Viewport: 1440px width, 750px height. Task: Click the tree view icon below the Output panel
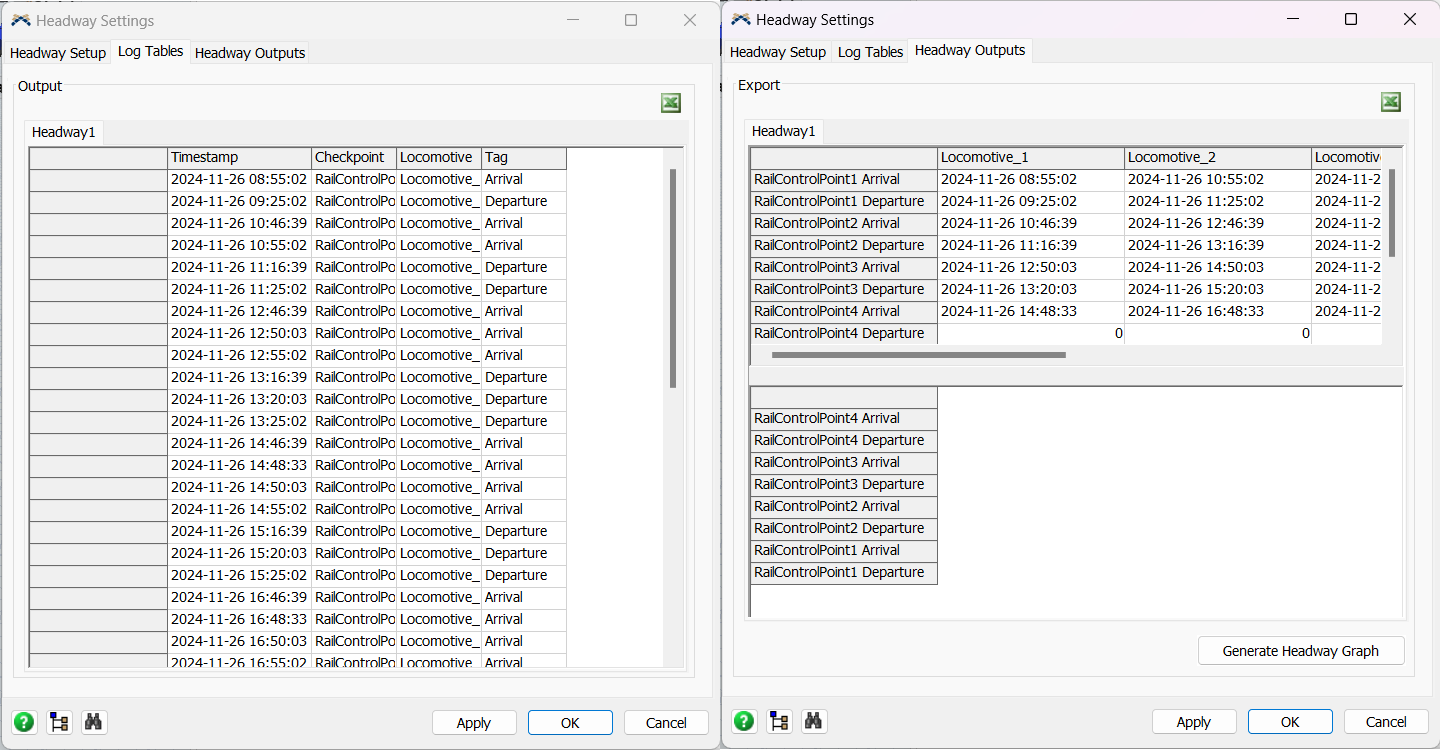point(59,722)
